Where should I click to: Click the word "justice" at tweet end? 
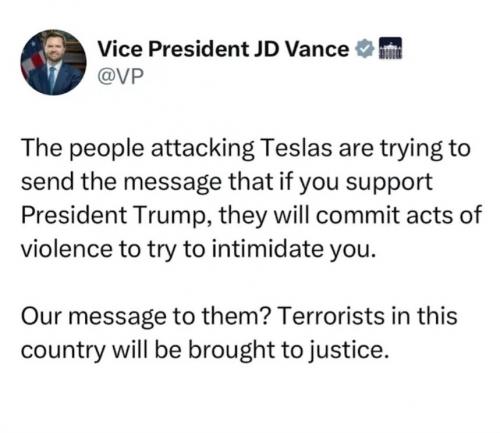pyautogui.click(x=347, y=351)
